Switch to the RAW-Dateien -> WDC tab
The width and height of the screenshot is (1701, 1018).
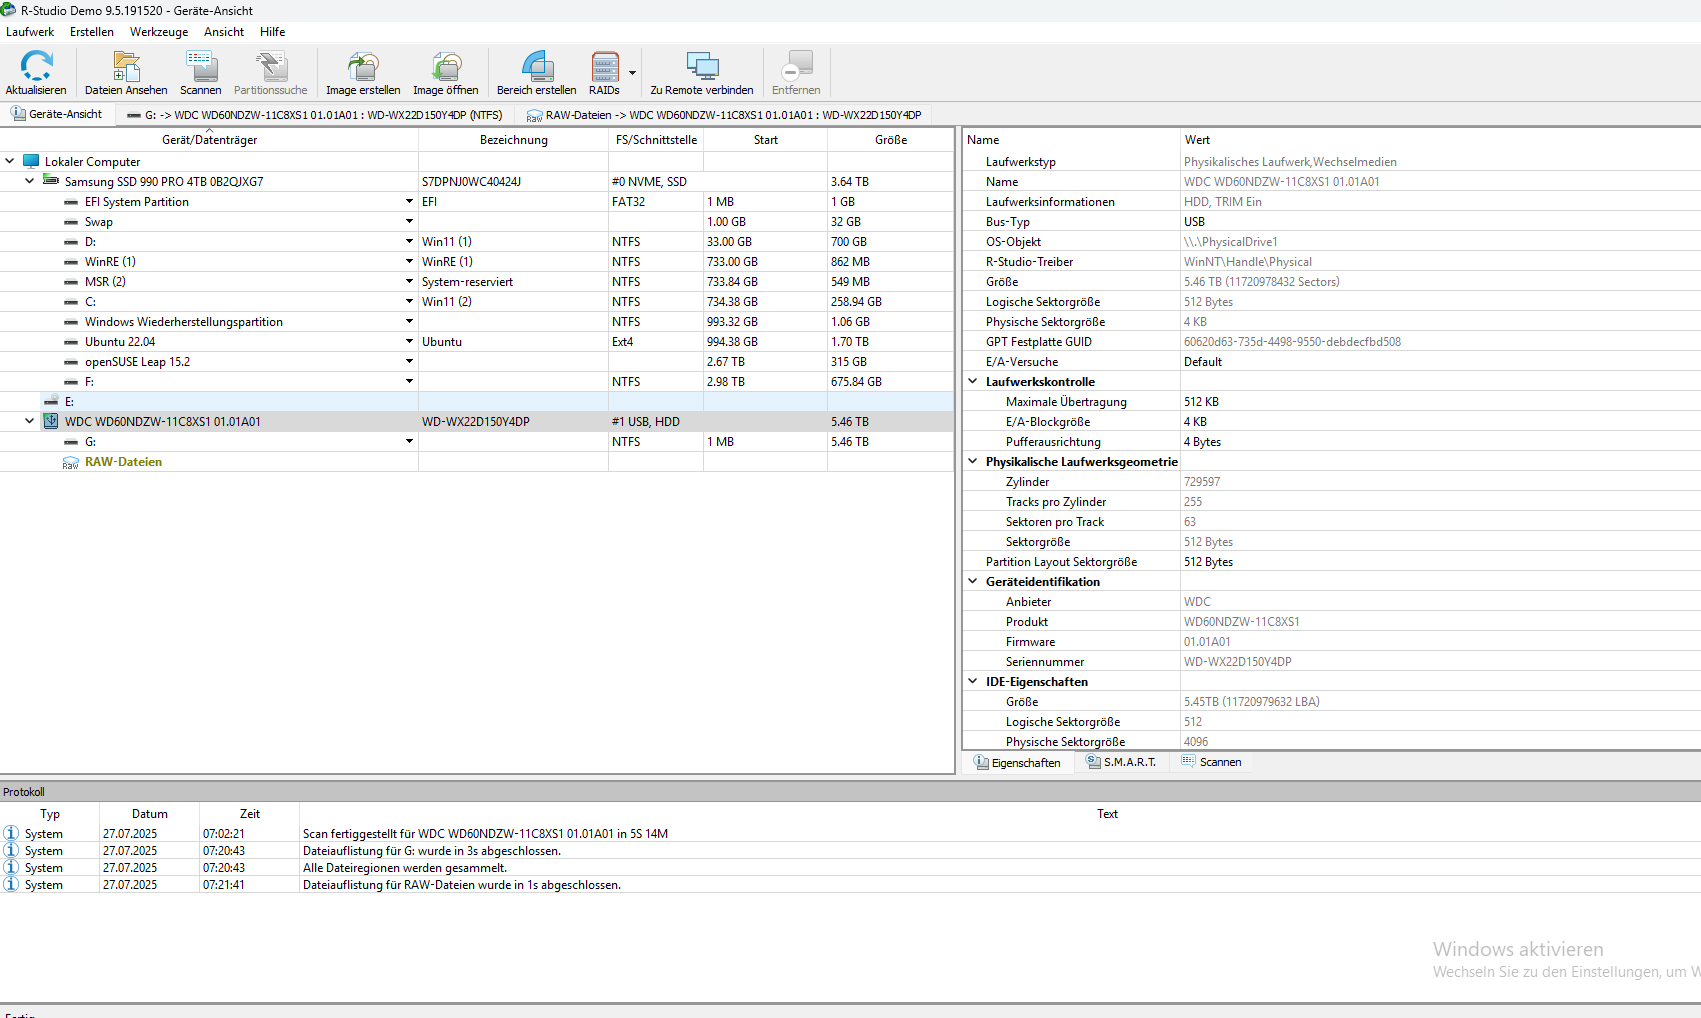[724, 115]
